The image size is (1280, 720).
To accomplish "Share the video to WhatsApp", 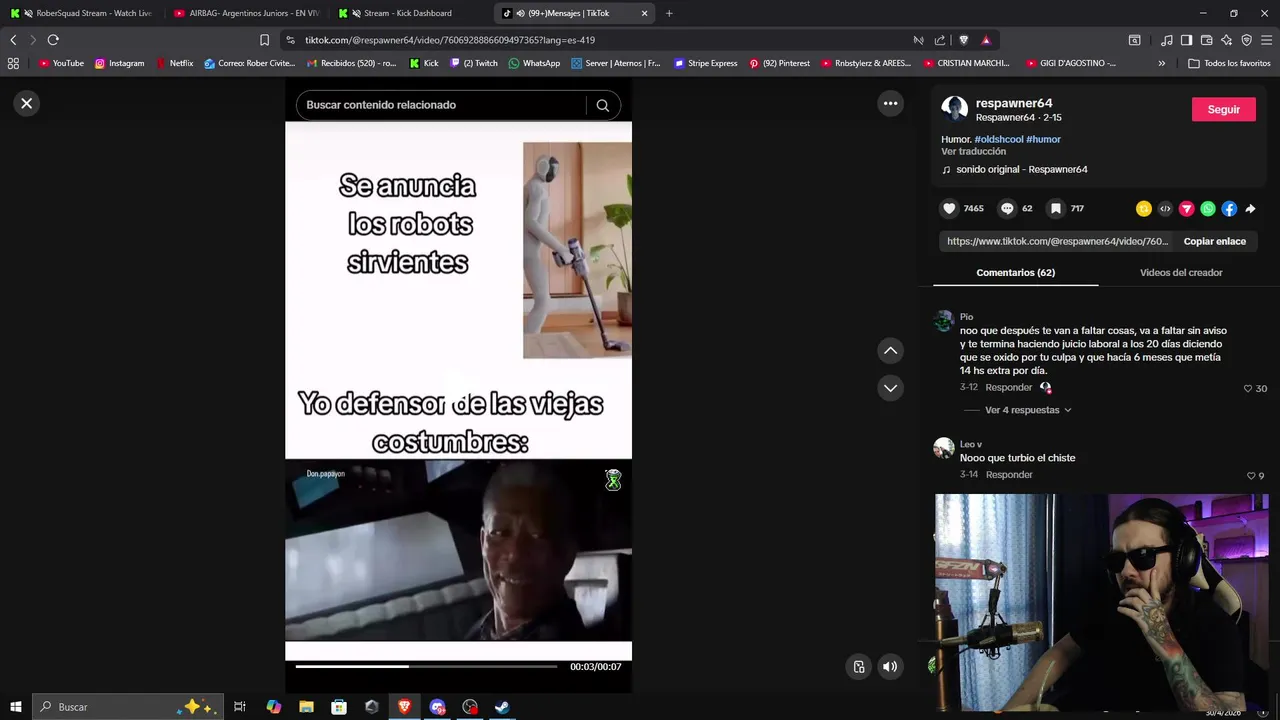I will (x=1208, y=209).
